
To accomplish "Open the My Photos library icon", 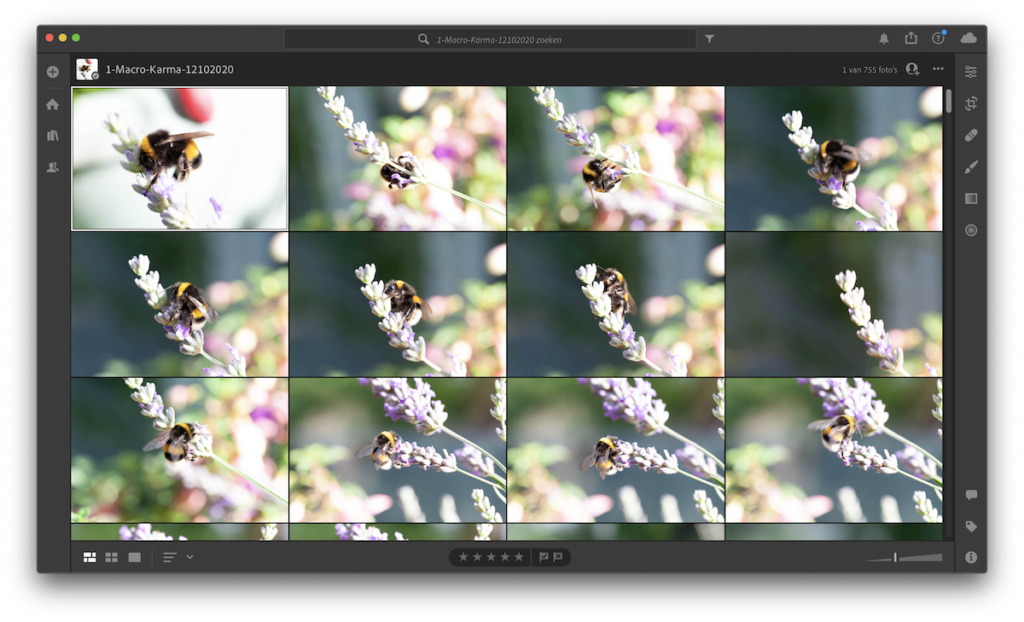I will tap(53, 135).
